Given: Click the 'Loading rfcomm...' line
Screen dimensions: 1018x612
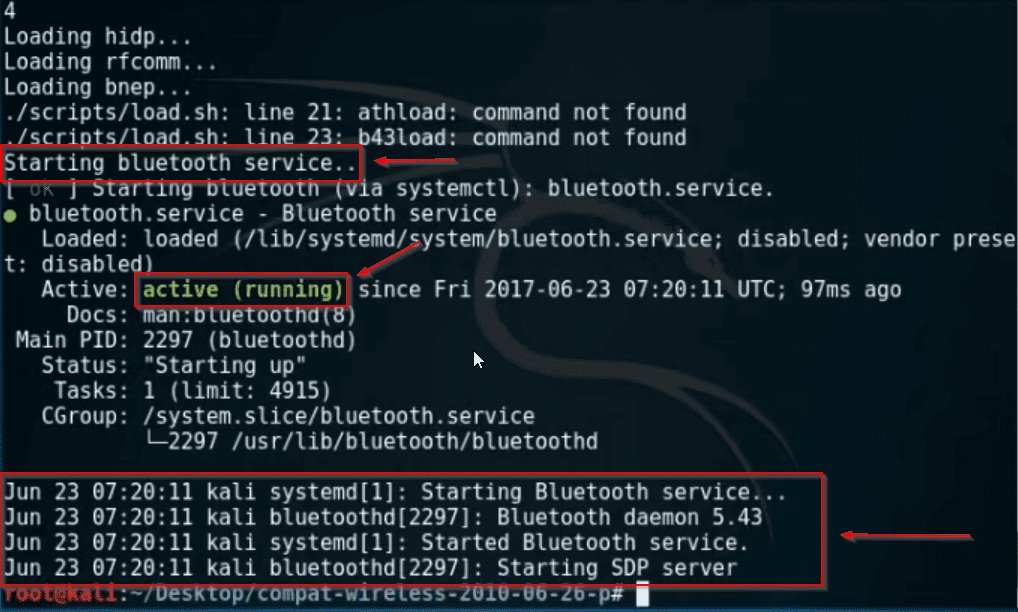Looking at the screenshot, I should pos(110,62).
